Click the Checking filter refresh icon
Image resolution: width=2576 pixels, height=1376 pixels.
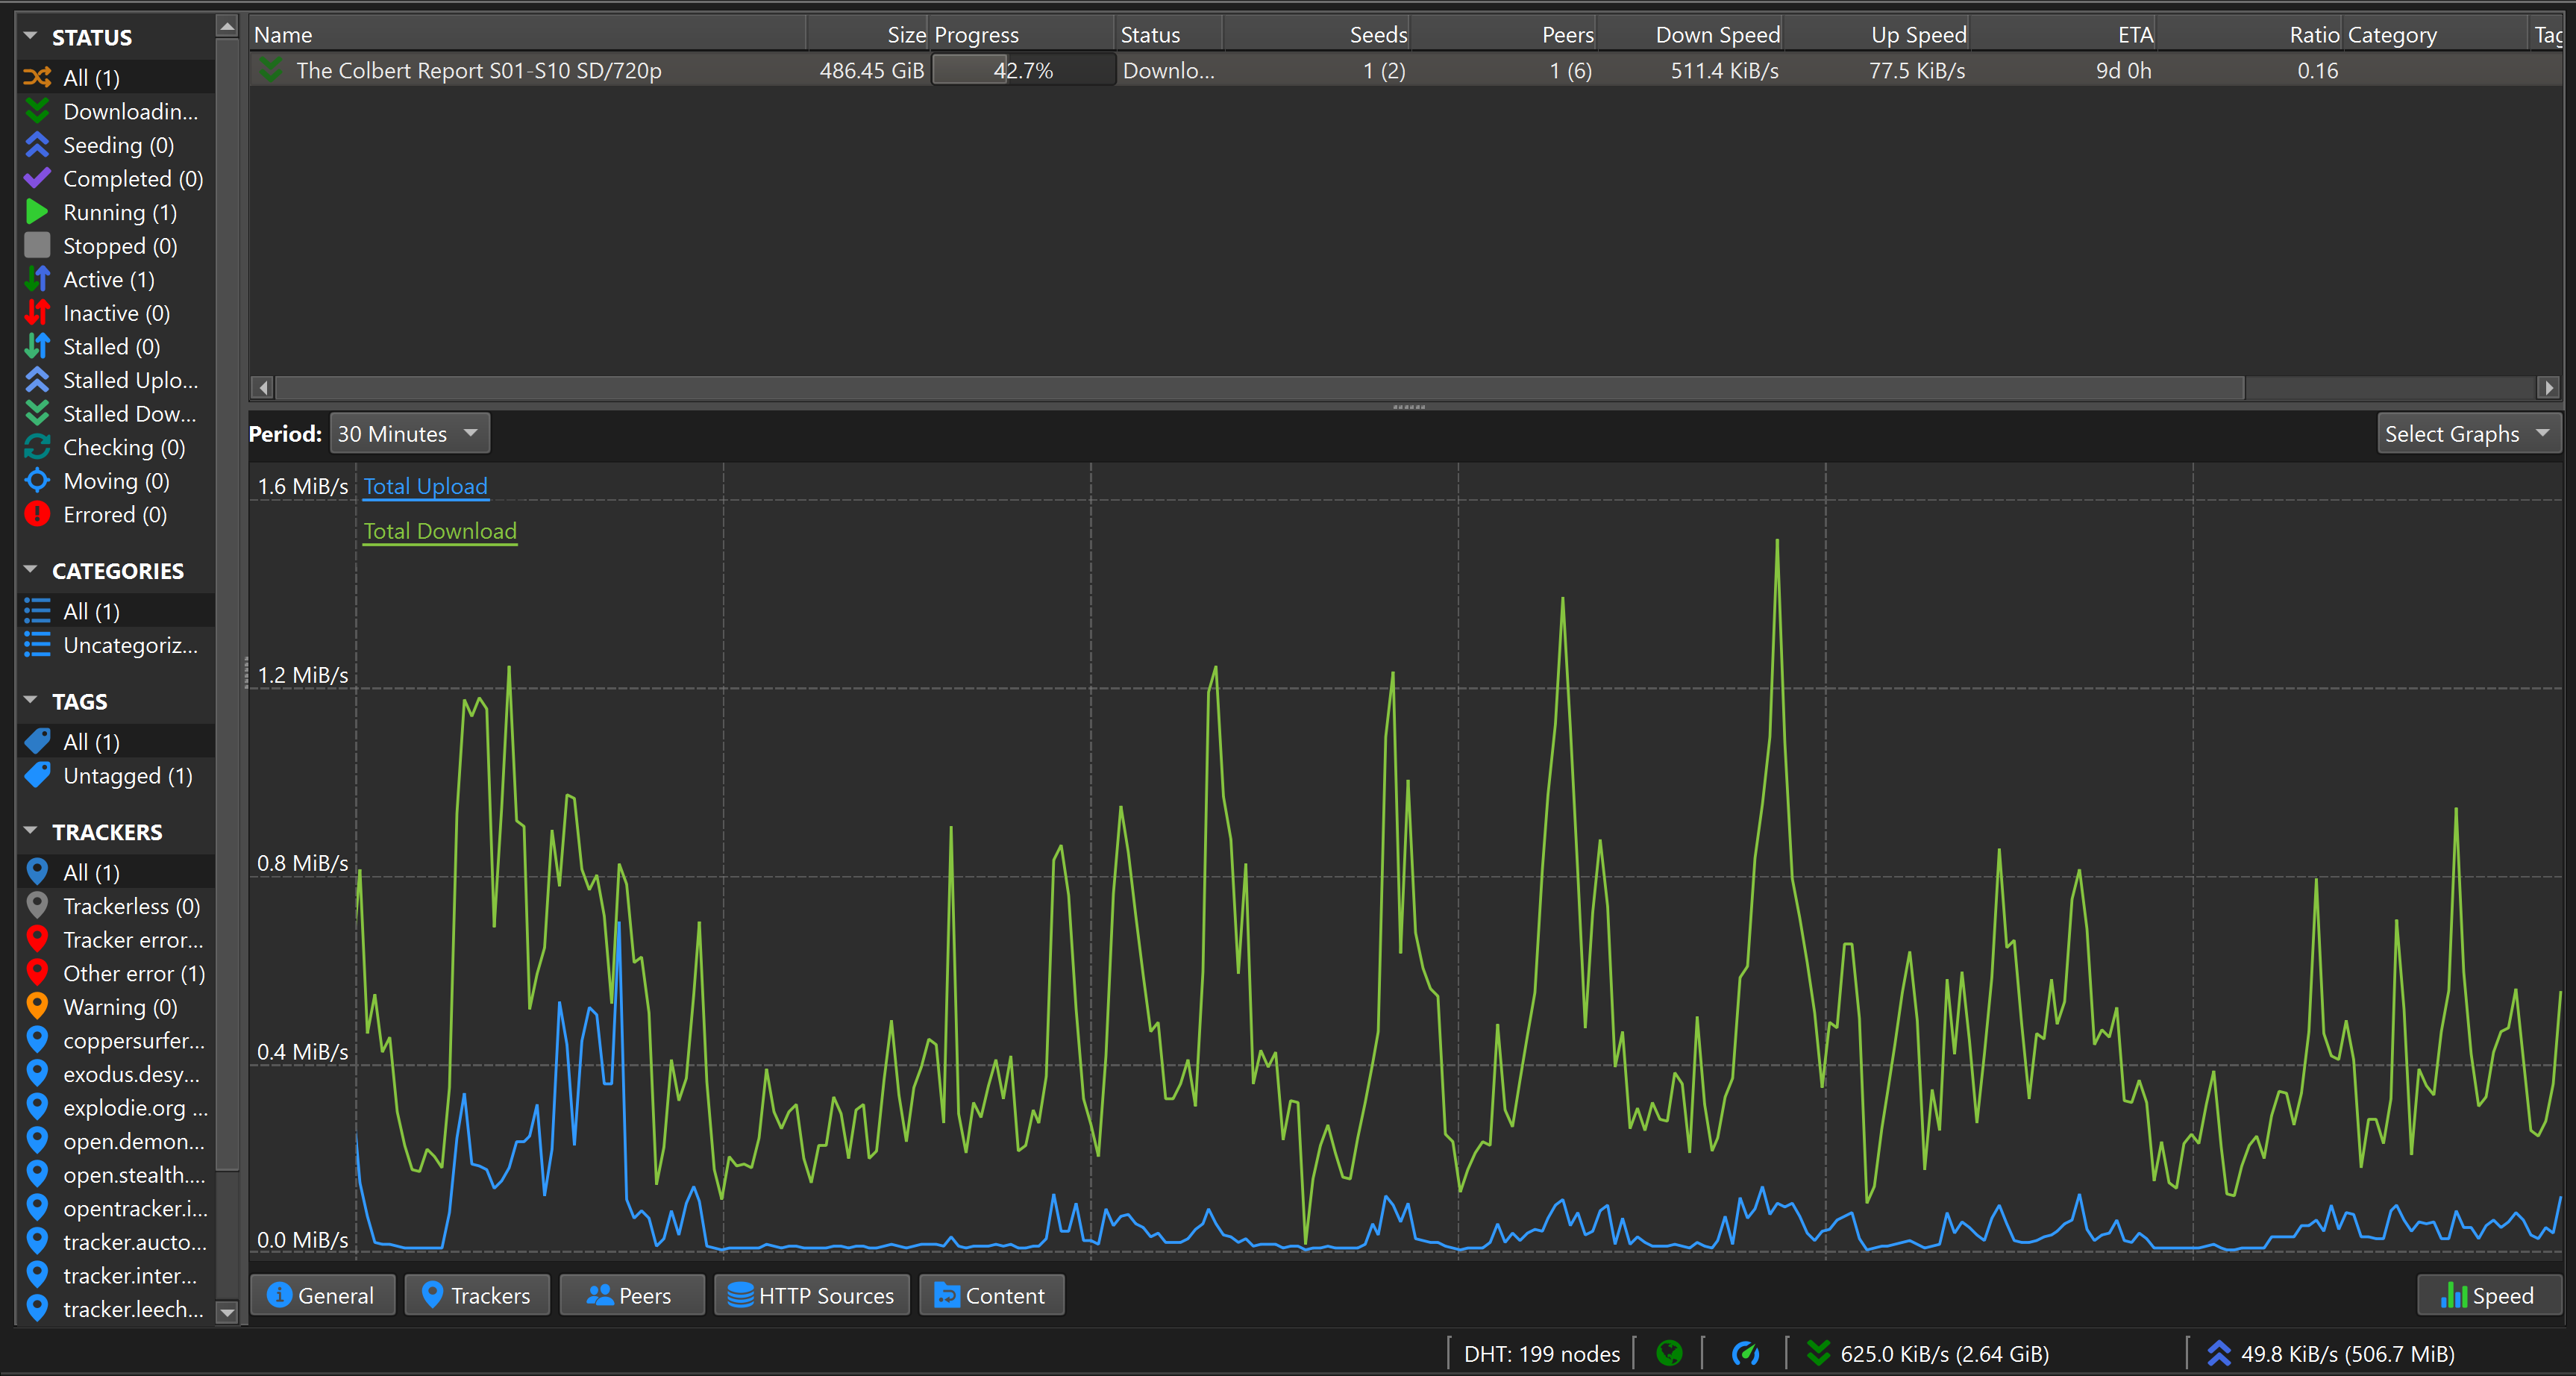tap(37, 447)
